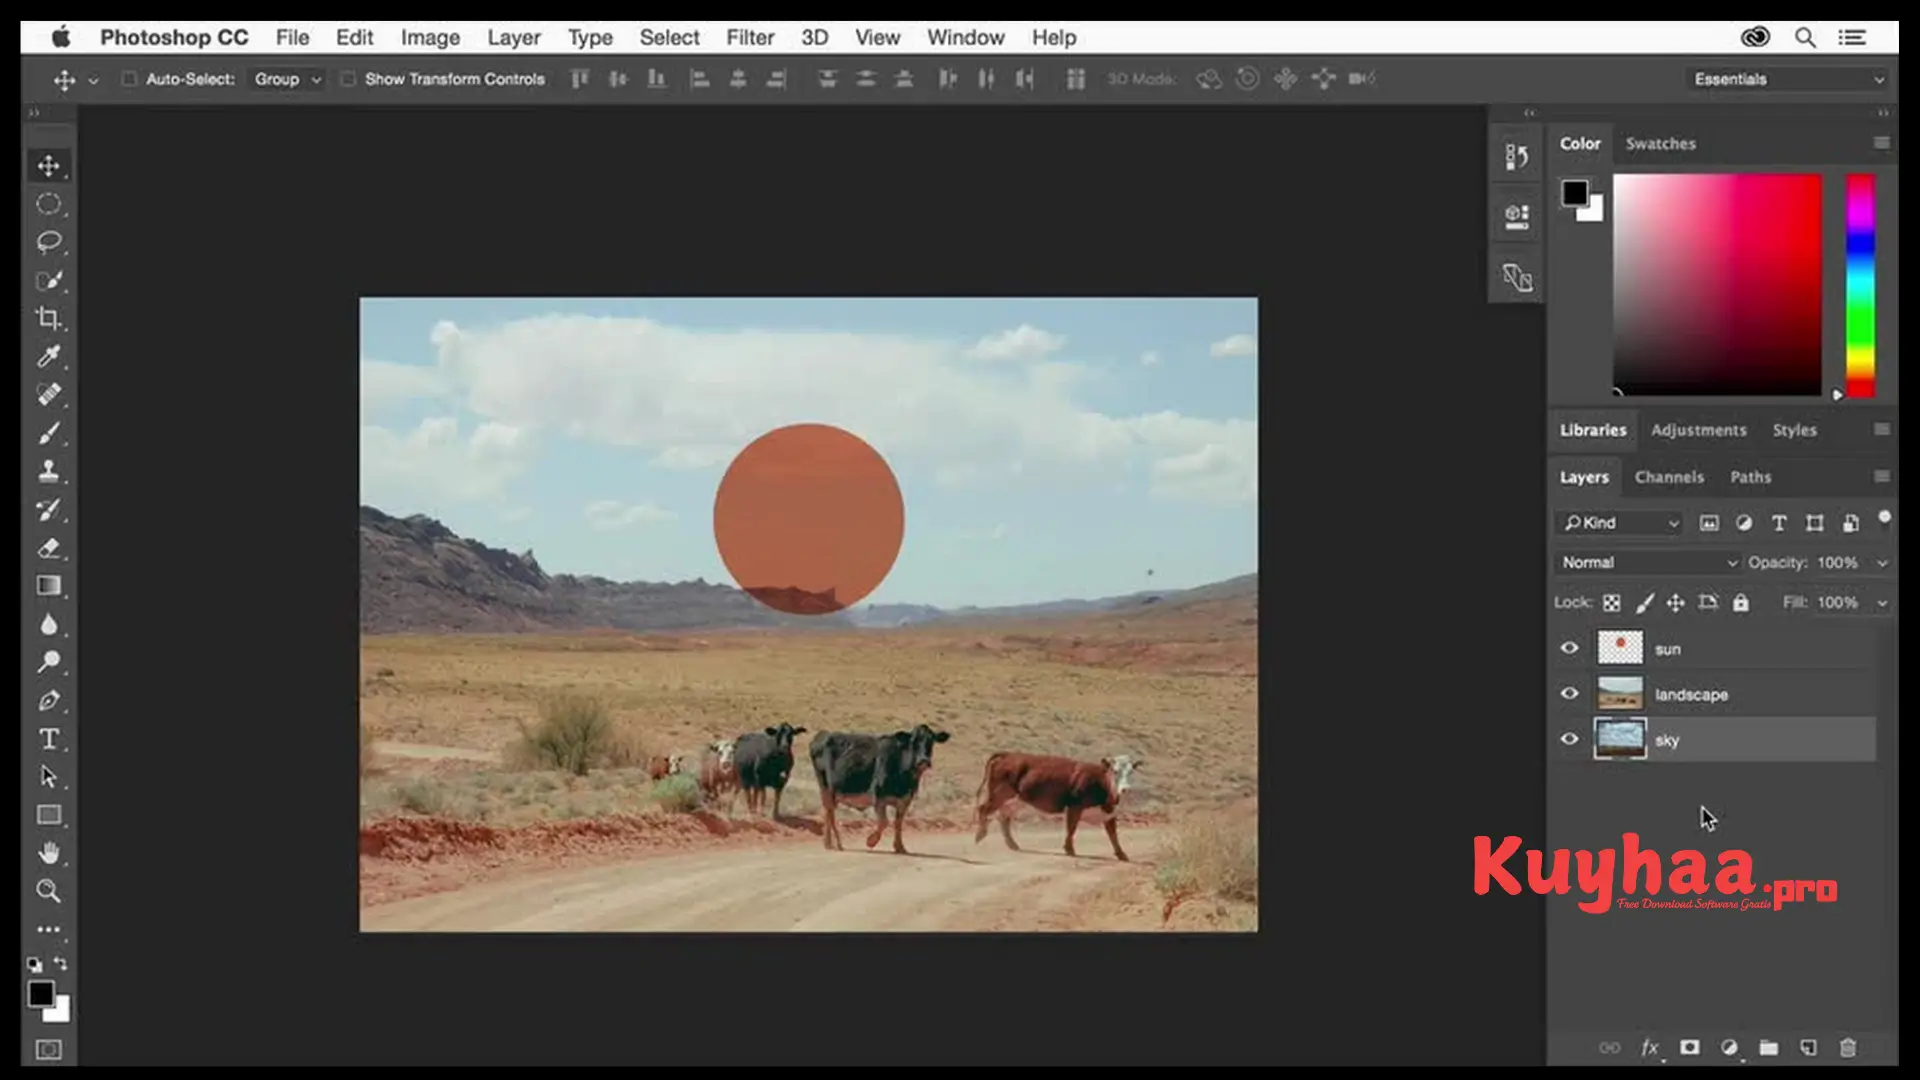
Task: Select the Crop tool
Action: pos(48,319)
